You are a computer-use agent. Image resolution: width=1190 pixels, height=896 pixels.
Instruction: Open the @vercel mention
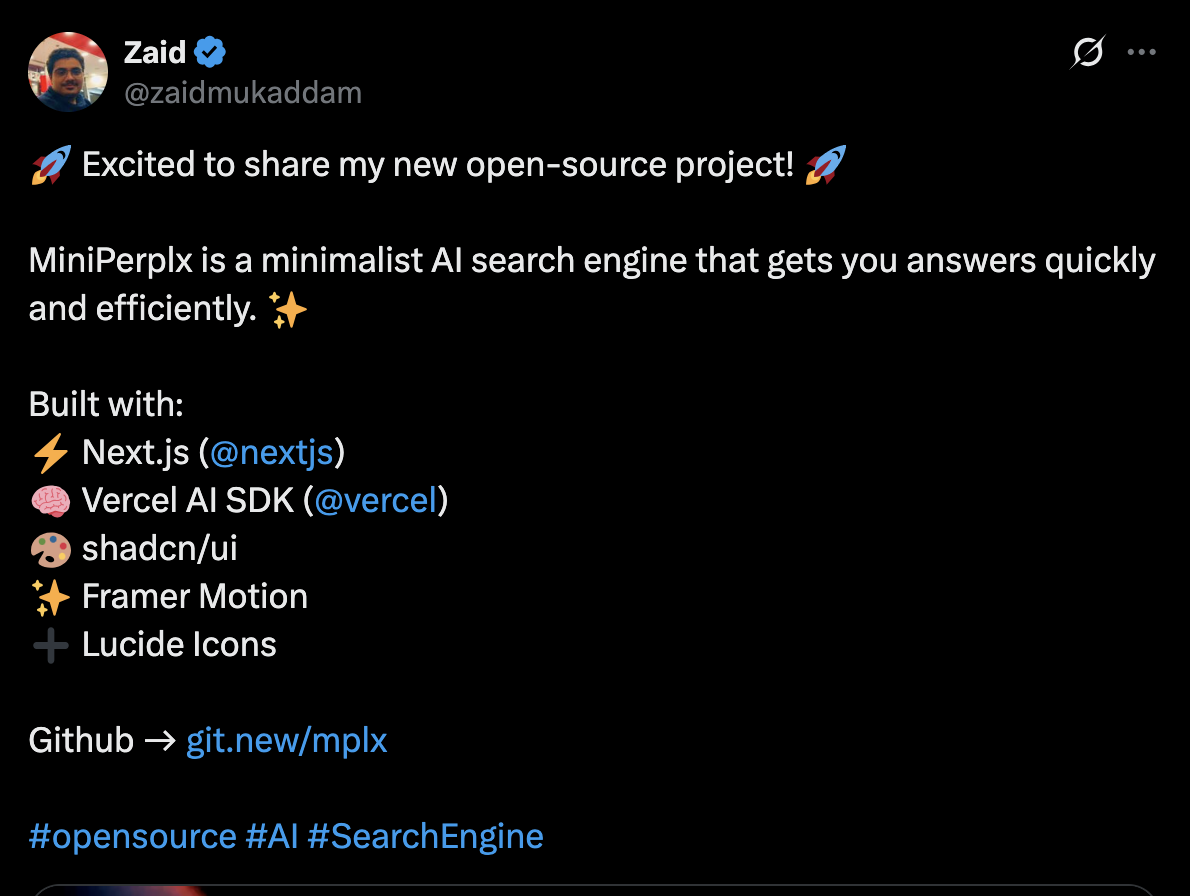click(x=376, y=500)
